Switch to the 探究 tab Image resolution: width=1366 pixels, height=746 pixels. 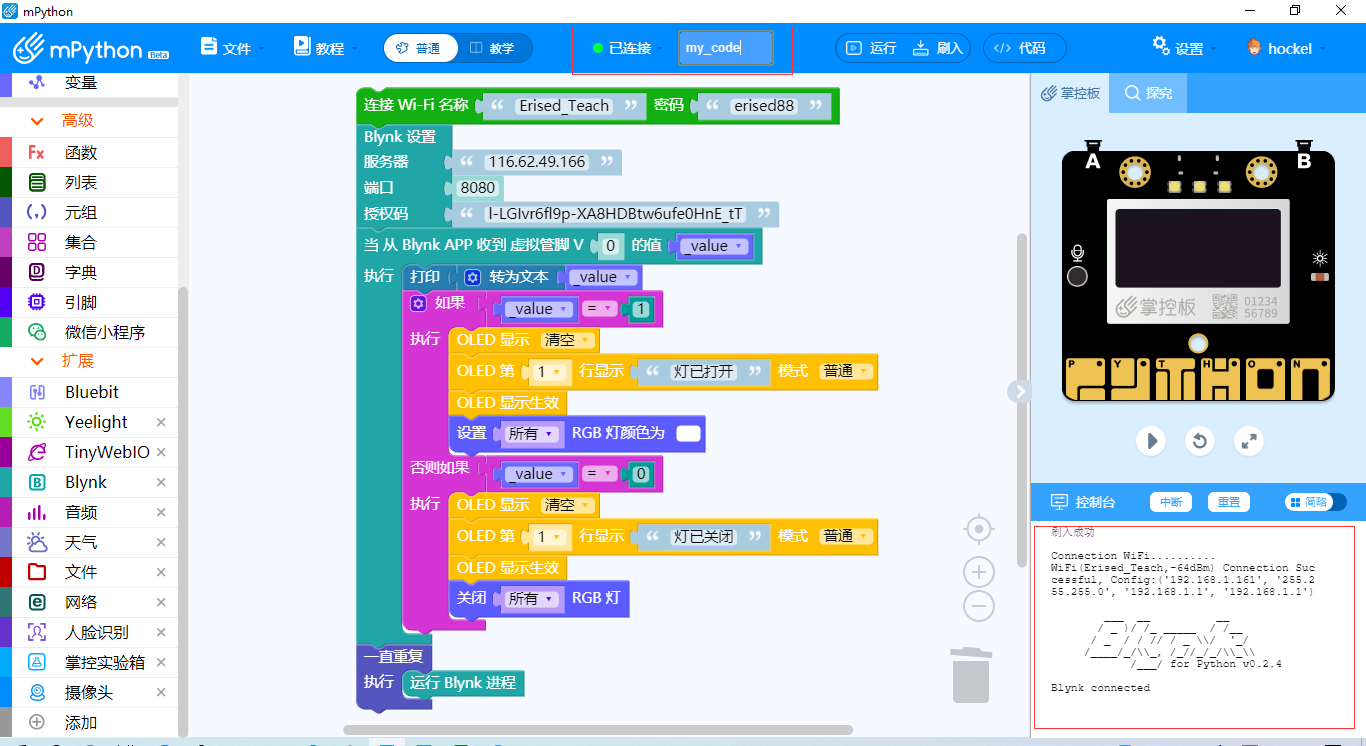[1148, 93]
